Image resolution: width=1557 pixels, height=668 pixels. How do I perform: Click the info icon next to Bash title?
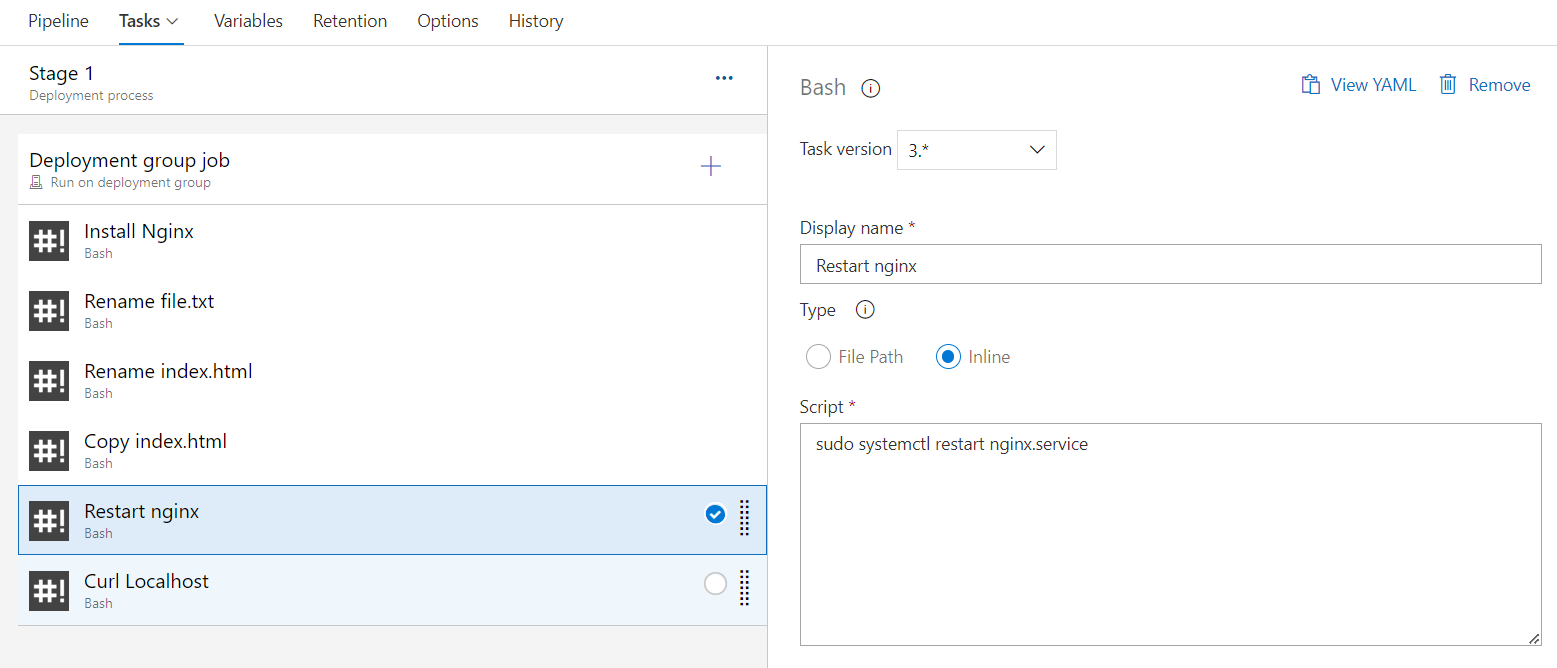tap(871, 88)
